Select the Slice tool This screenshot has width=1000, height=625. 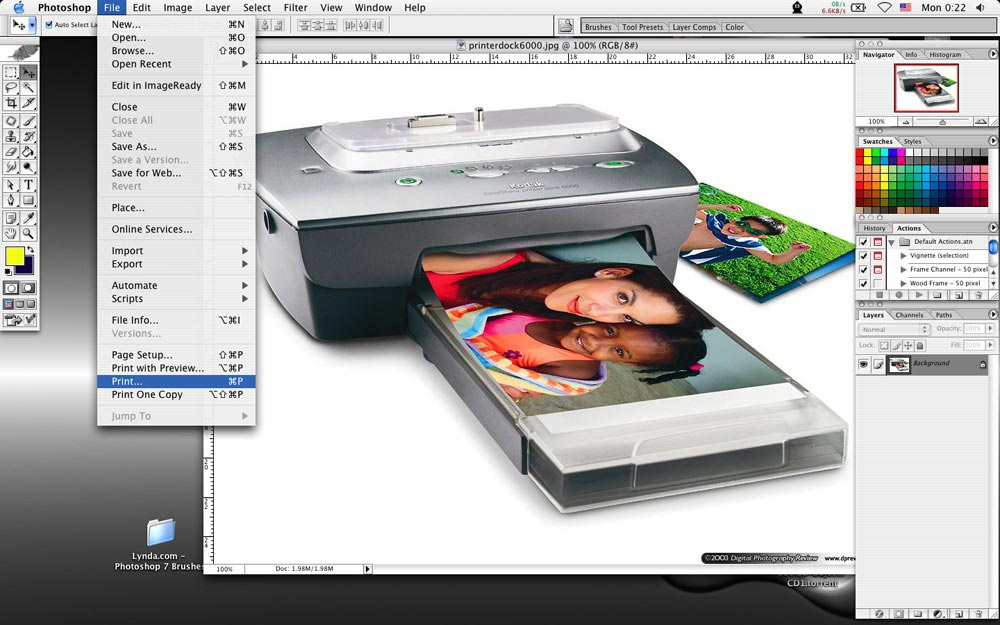28,103
